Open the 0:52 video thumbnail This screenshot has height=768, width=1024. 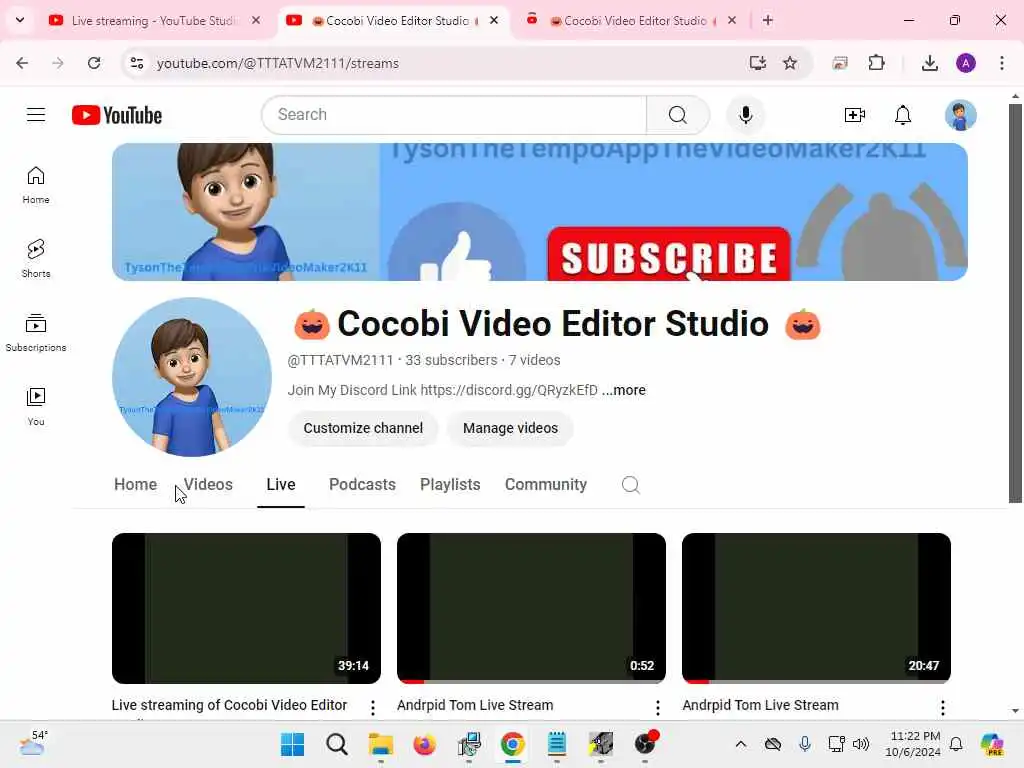(x=531, y=608)
